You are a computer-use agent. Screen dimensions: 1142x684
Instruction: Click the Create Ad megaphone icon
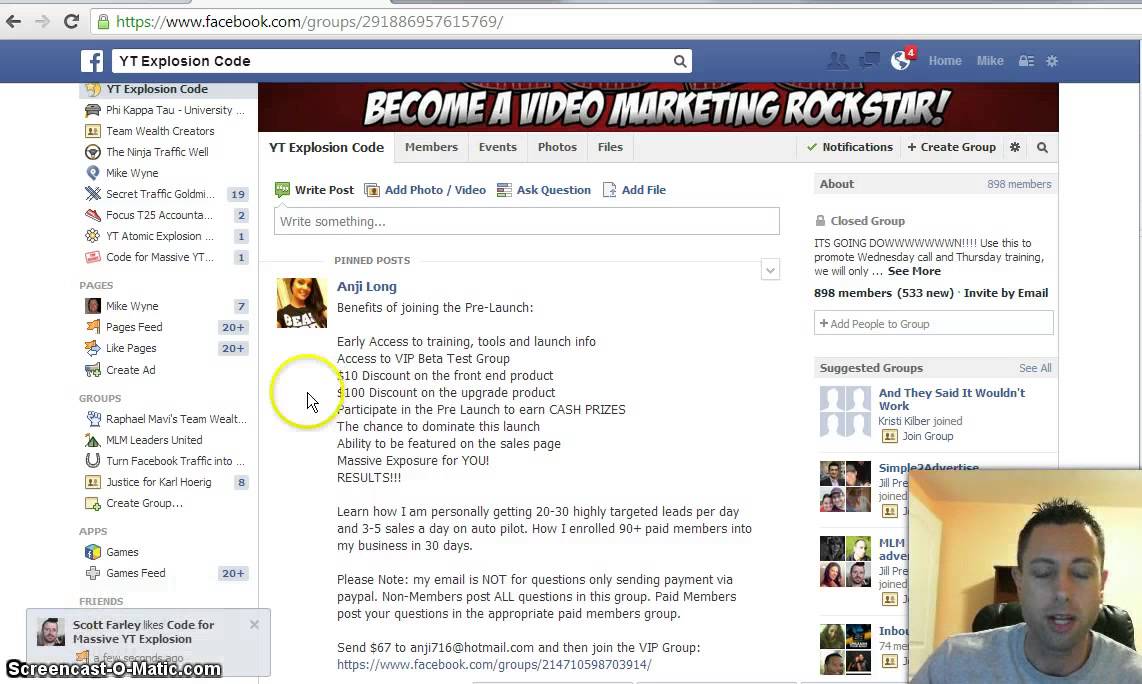click(x=92, y=370)
